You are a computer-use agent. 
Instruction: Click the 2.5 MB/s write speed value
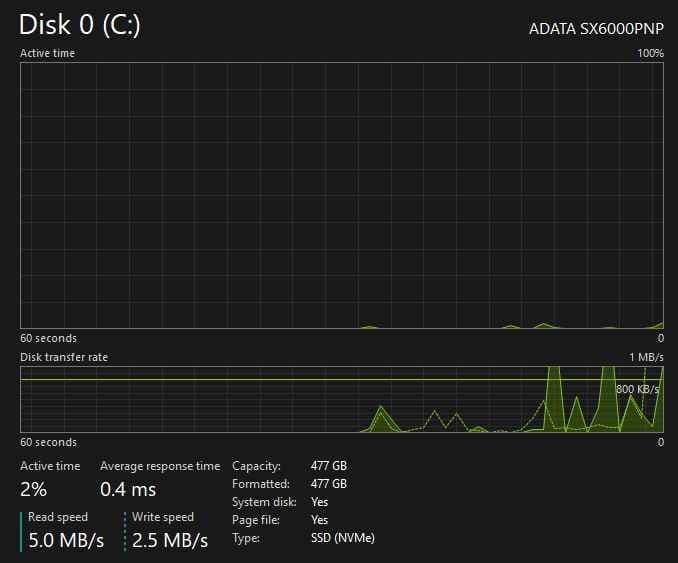click(170, 541)
